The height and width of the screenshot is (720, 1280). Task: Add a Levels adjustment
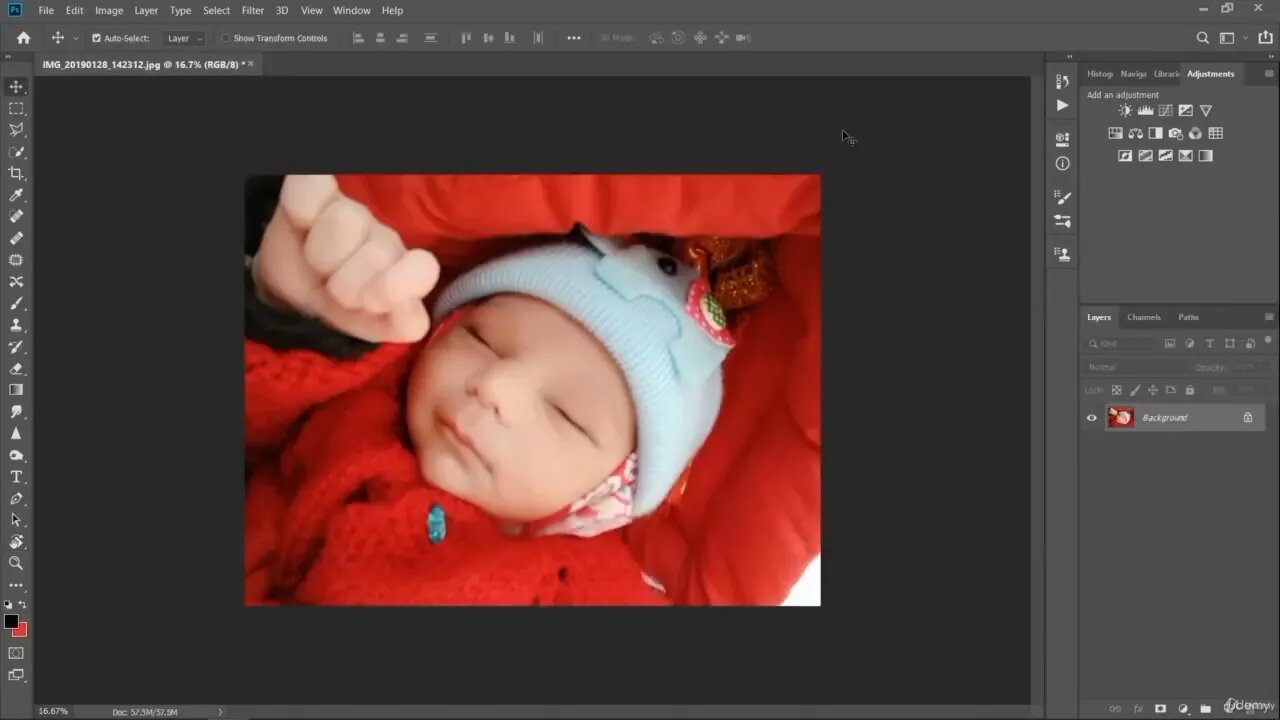[1145, 111]
